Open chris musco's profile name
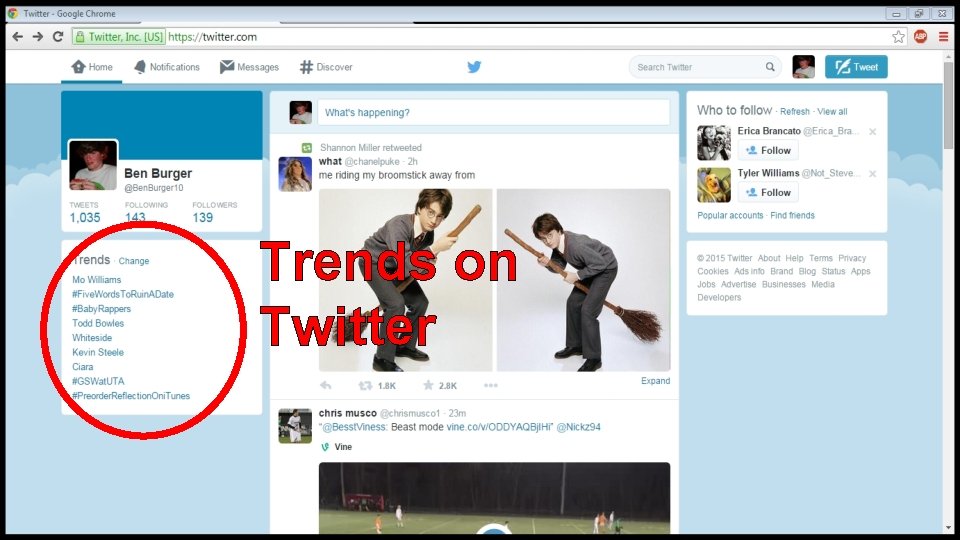The image size is (960, 540). point(348,413)
